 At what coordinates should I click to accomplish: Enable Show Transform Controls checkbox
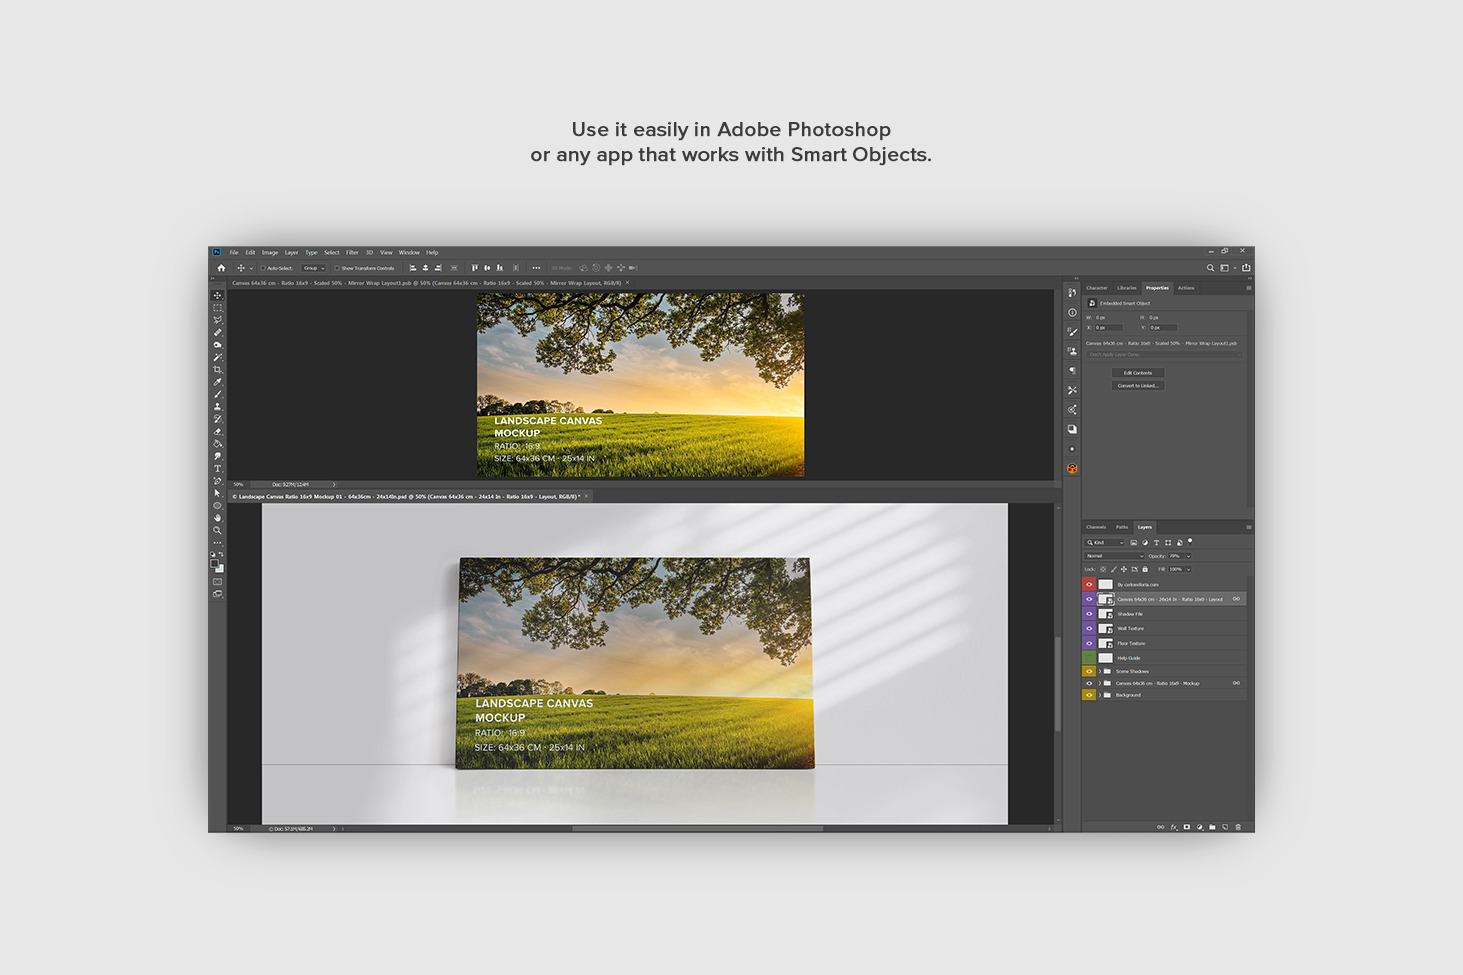coord(338,268)
